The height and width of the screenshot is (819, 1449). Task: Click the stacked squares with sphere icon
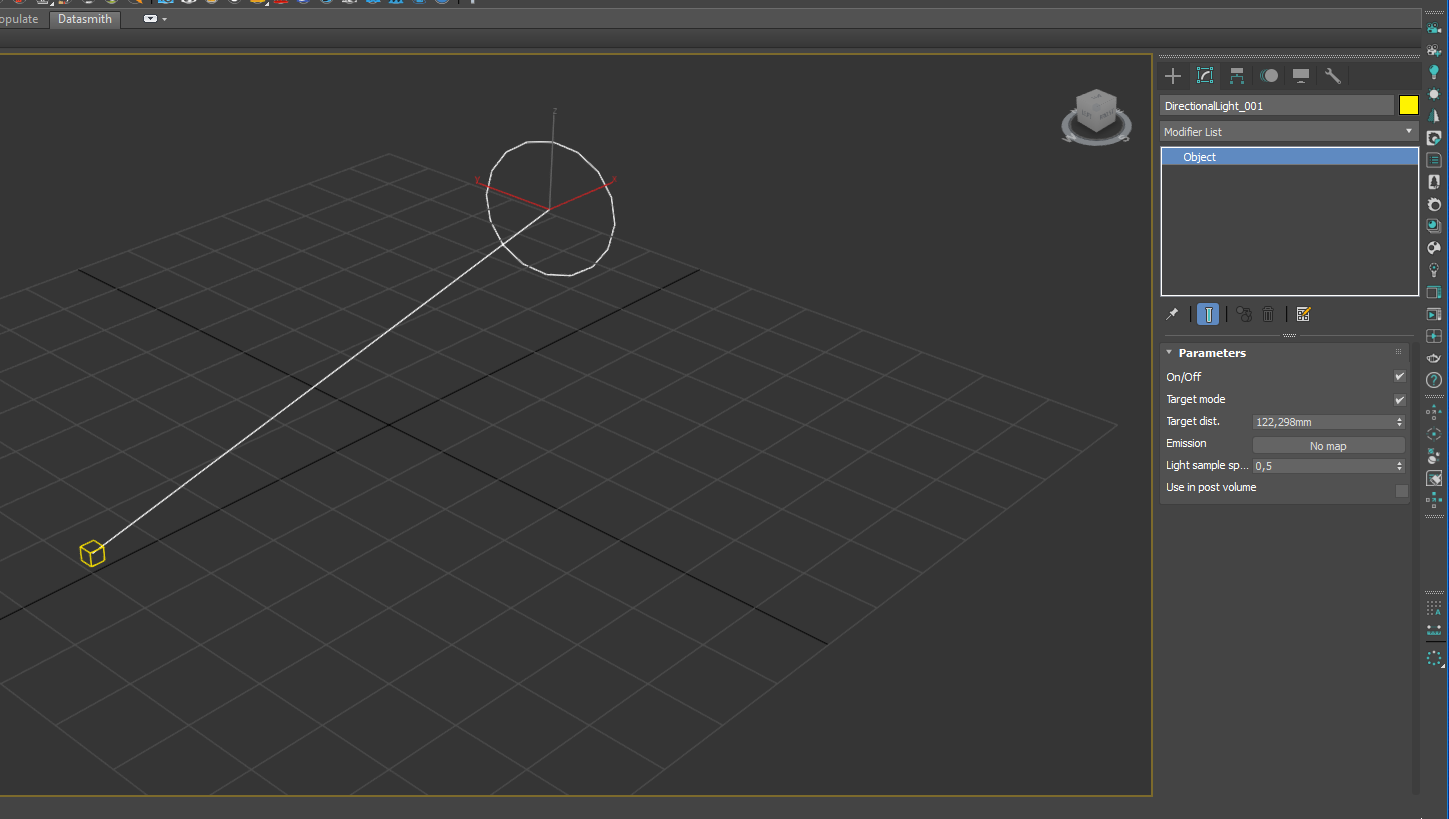pyautogui.click(x=1434, y=226)
